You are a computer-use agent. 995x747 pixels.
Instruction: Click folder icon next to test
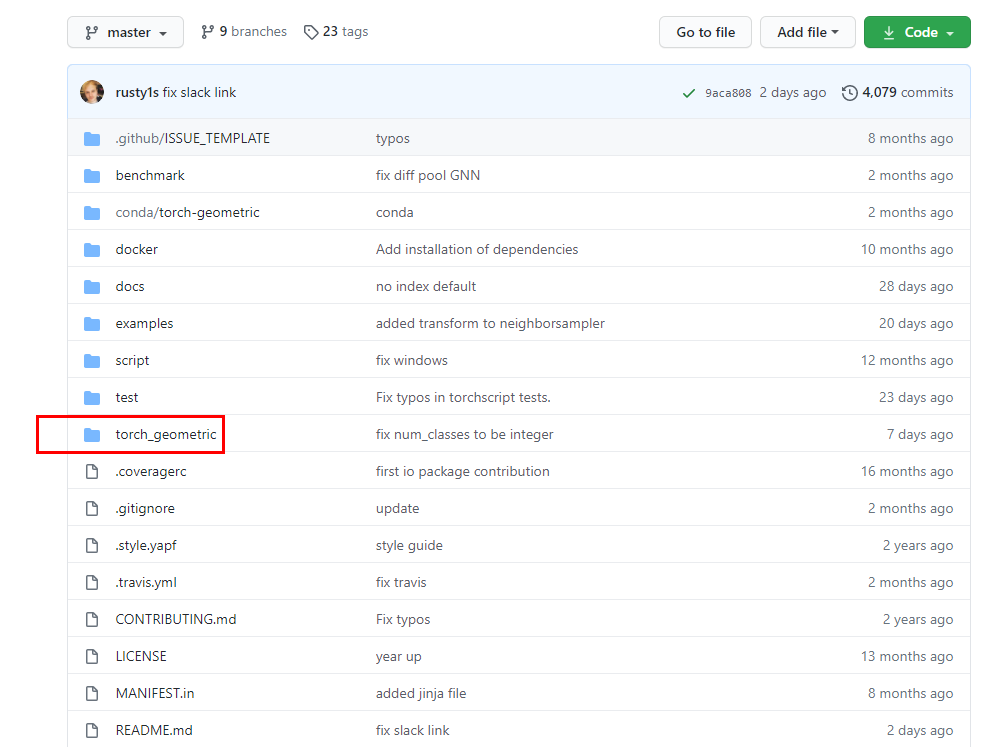click(92, 398)
